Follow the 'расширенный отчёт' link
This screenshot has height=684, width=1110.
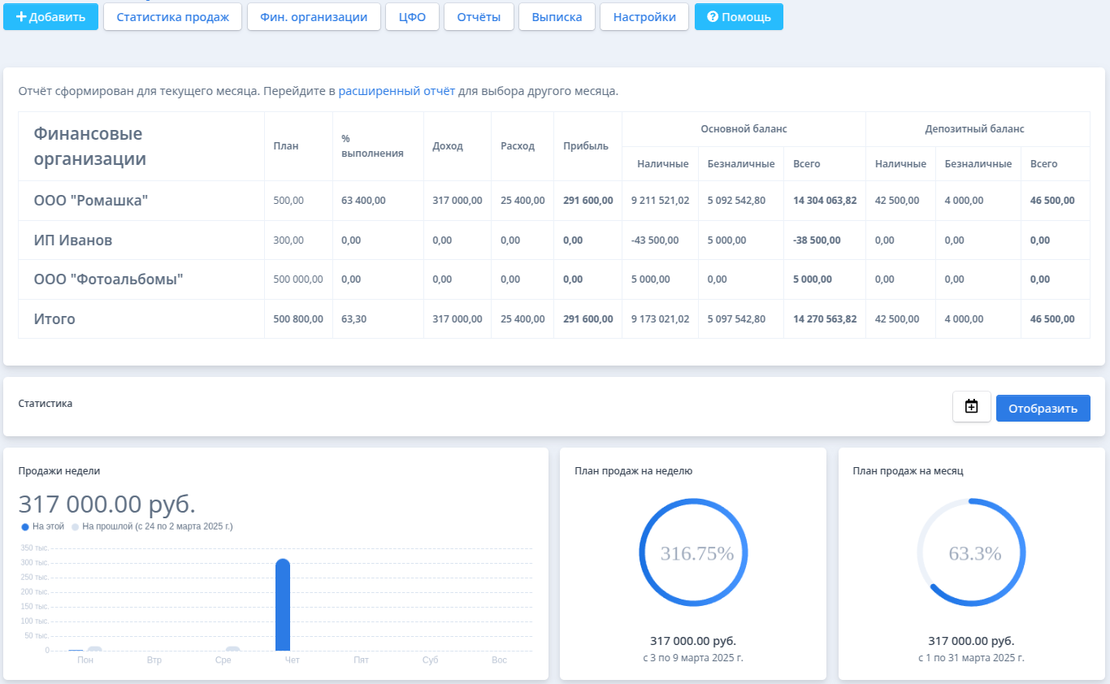(x=396, y=91)
